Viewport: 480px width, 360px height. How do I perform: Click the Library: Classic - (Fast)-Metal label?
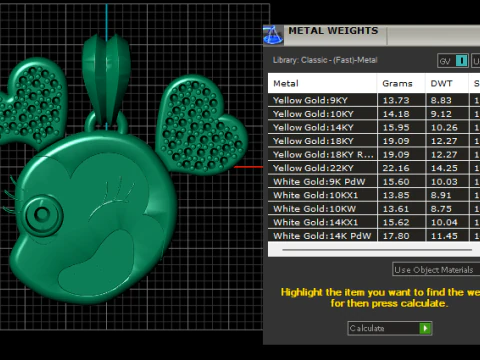[325, 60]
